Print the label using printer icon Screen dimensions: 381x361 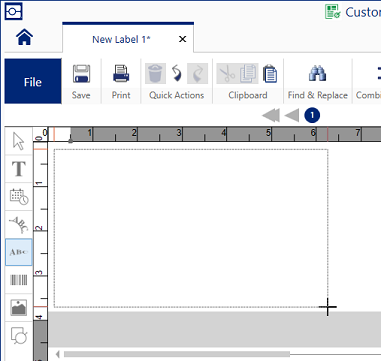click(x=121, y=74)
